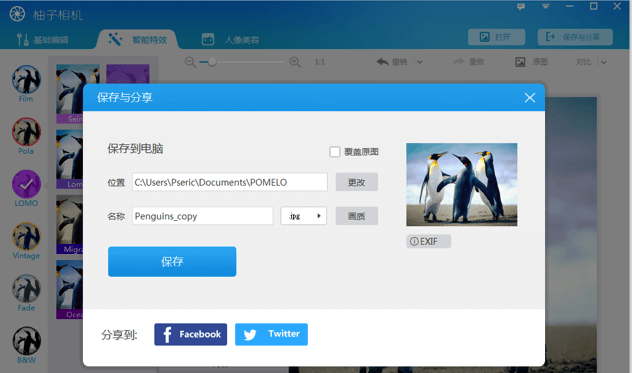Open the title bar dropdown menu arrow
This screenshot has width=632, height=373.
545,6
